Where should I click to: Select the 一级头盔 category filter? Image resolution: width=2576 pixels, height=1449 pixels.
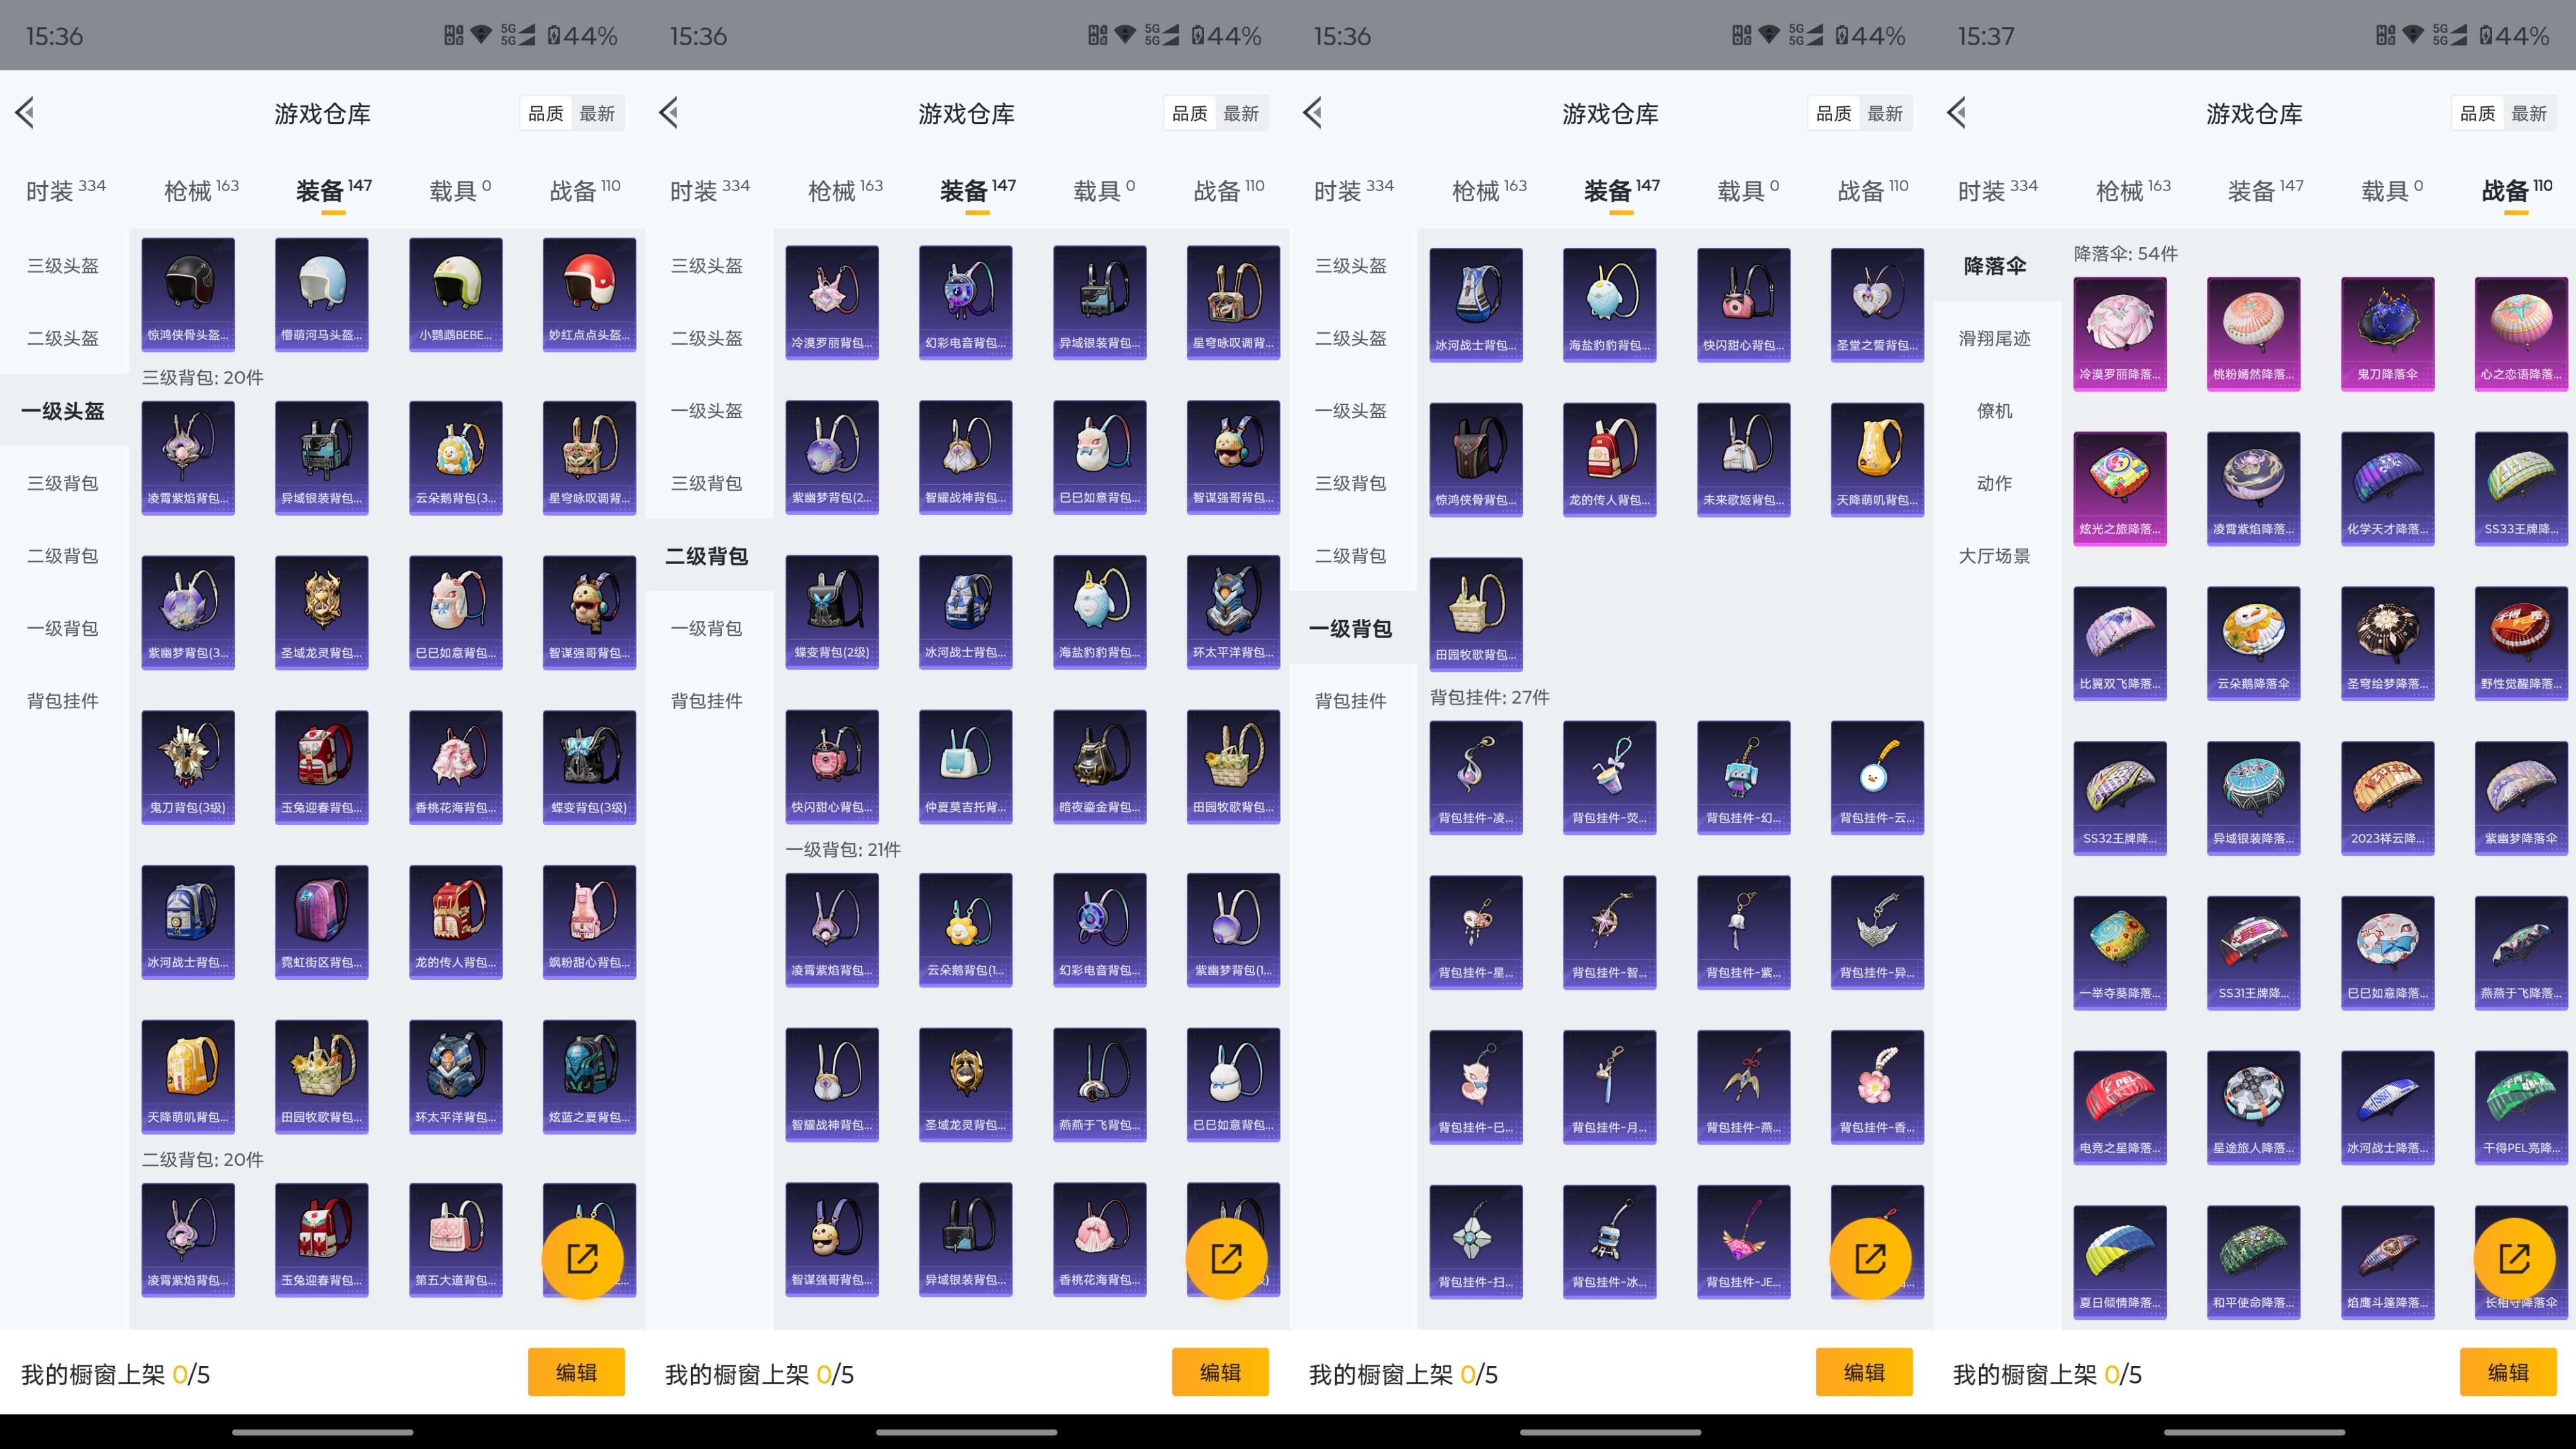[x=63, y=411]
